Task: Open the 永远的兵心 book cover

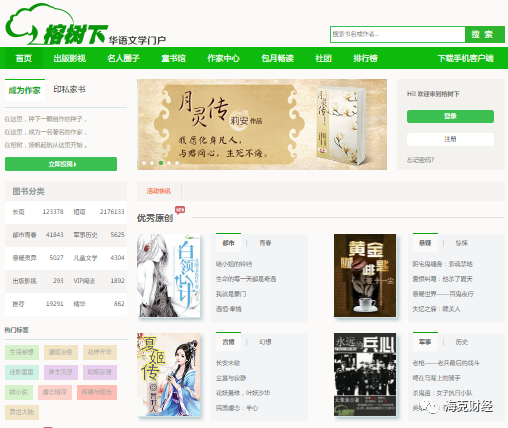Action: (365, 374)
